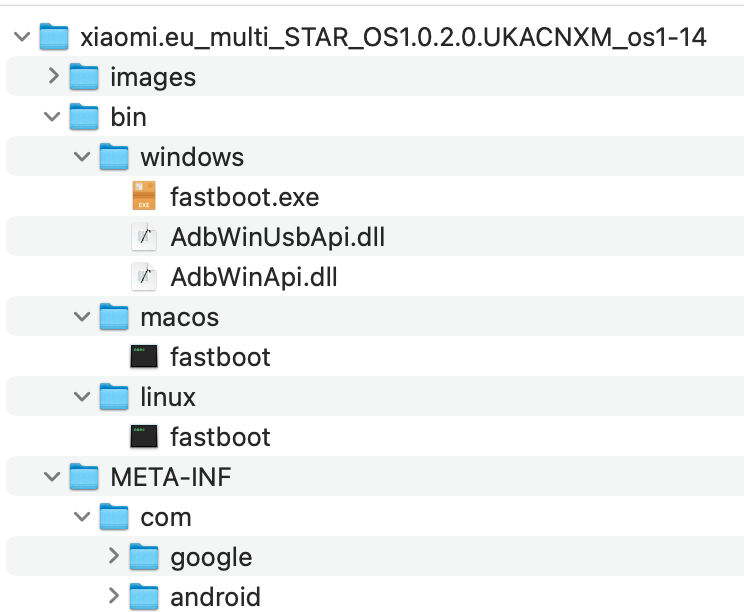744x612 pixels.
Task: Click the fastboot.exe file icon
Action: 144,197
